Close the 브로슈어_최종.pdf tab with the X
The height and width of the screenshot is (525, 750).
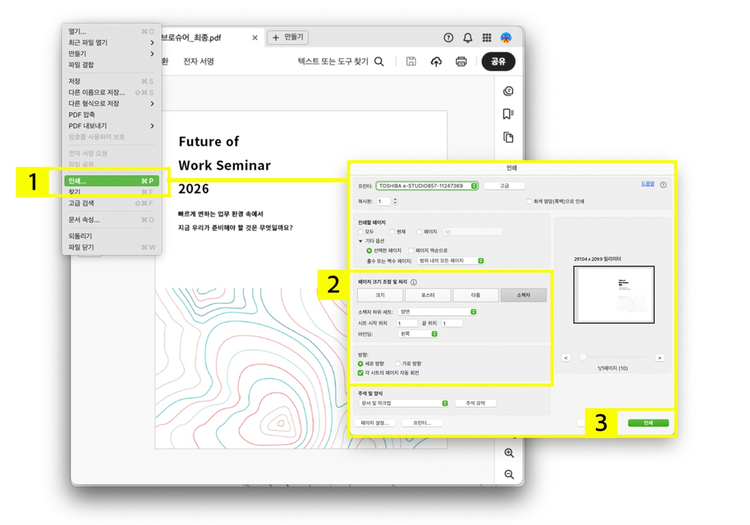255,38
